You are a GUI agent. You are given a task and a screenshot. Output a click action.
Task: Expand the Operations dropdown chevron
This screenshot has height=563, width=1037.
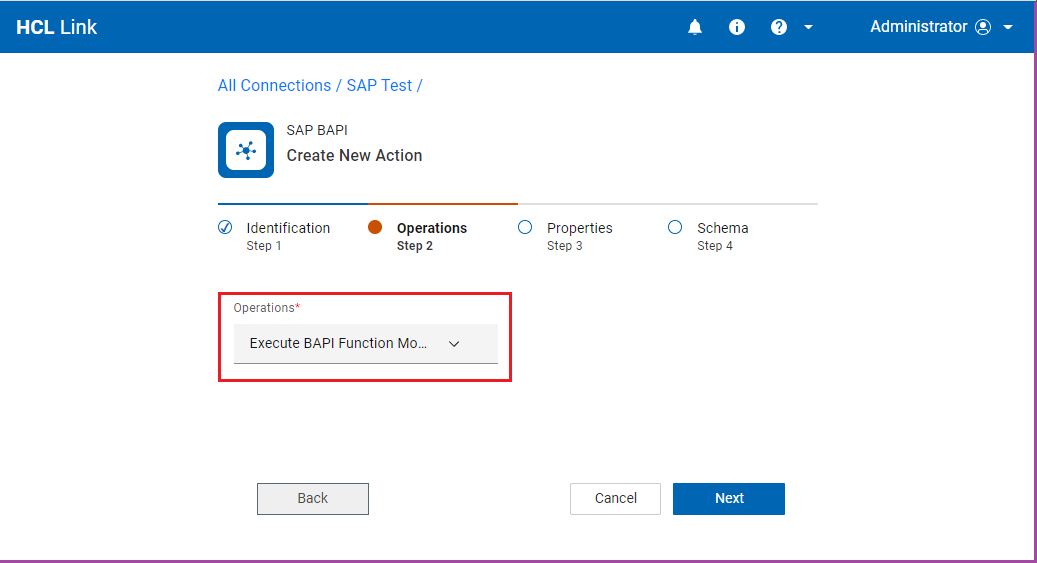point(454,343)
